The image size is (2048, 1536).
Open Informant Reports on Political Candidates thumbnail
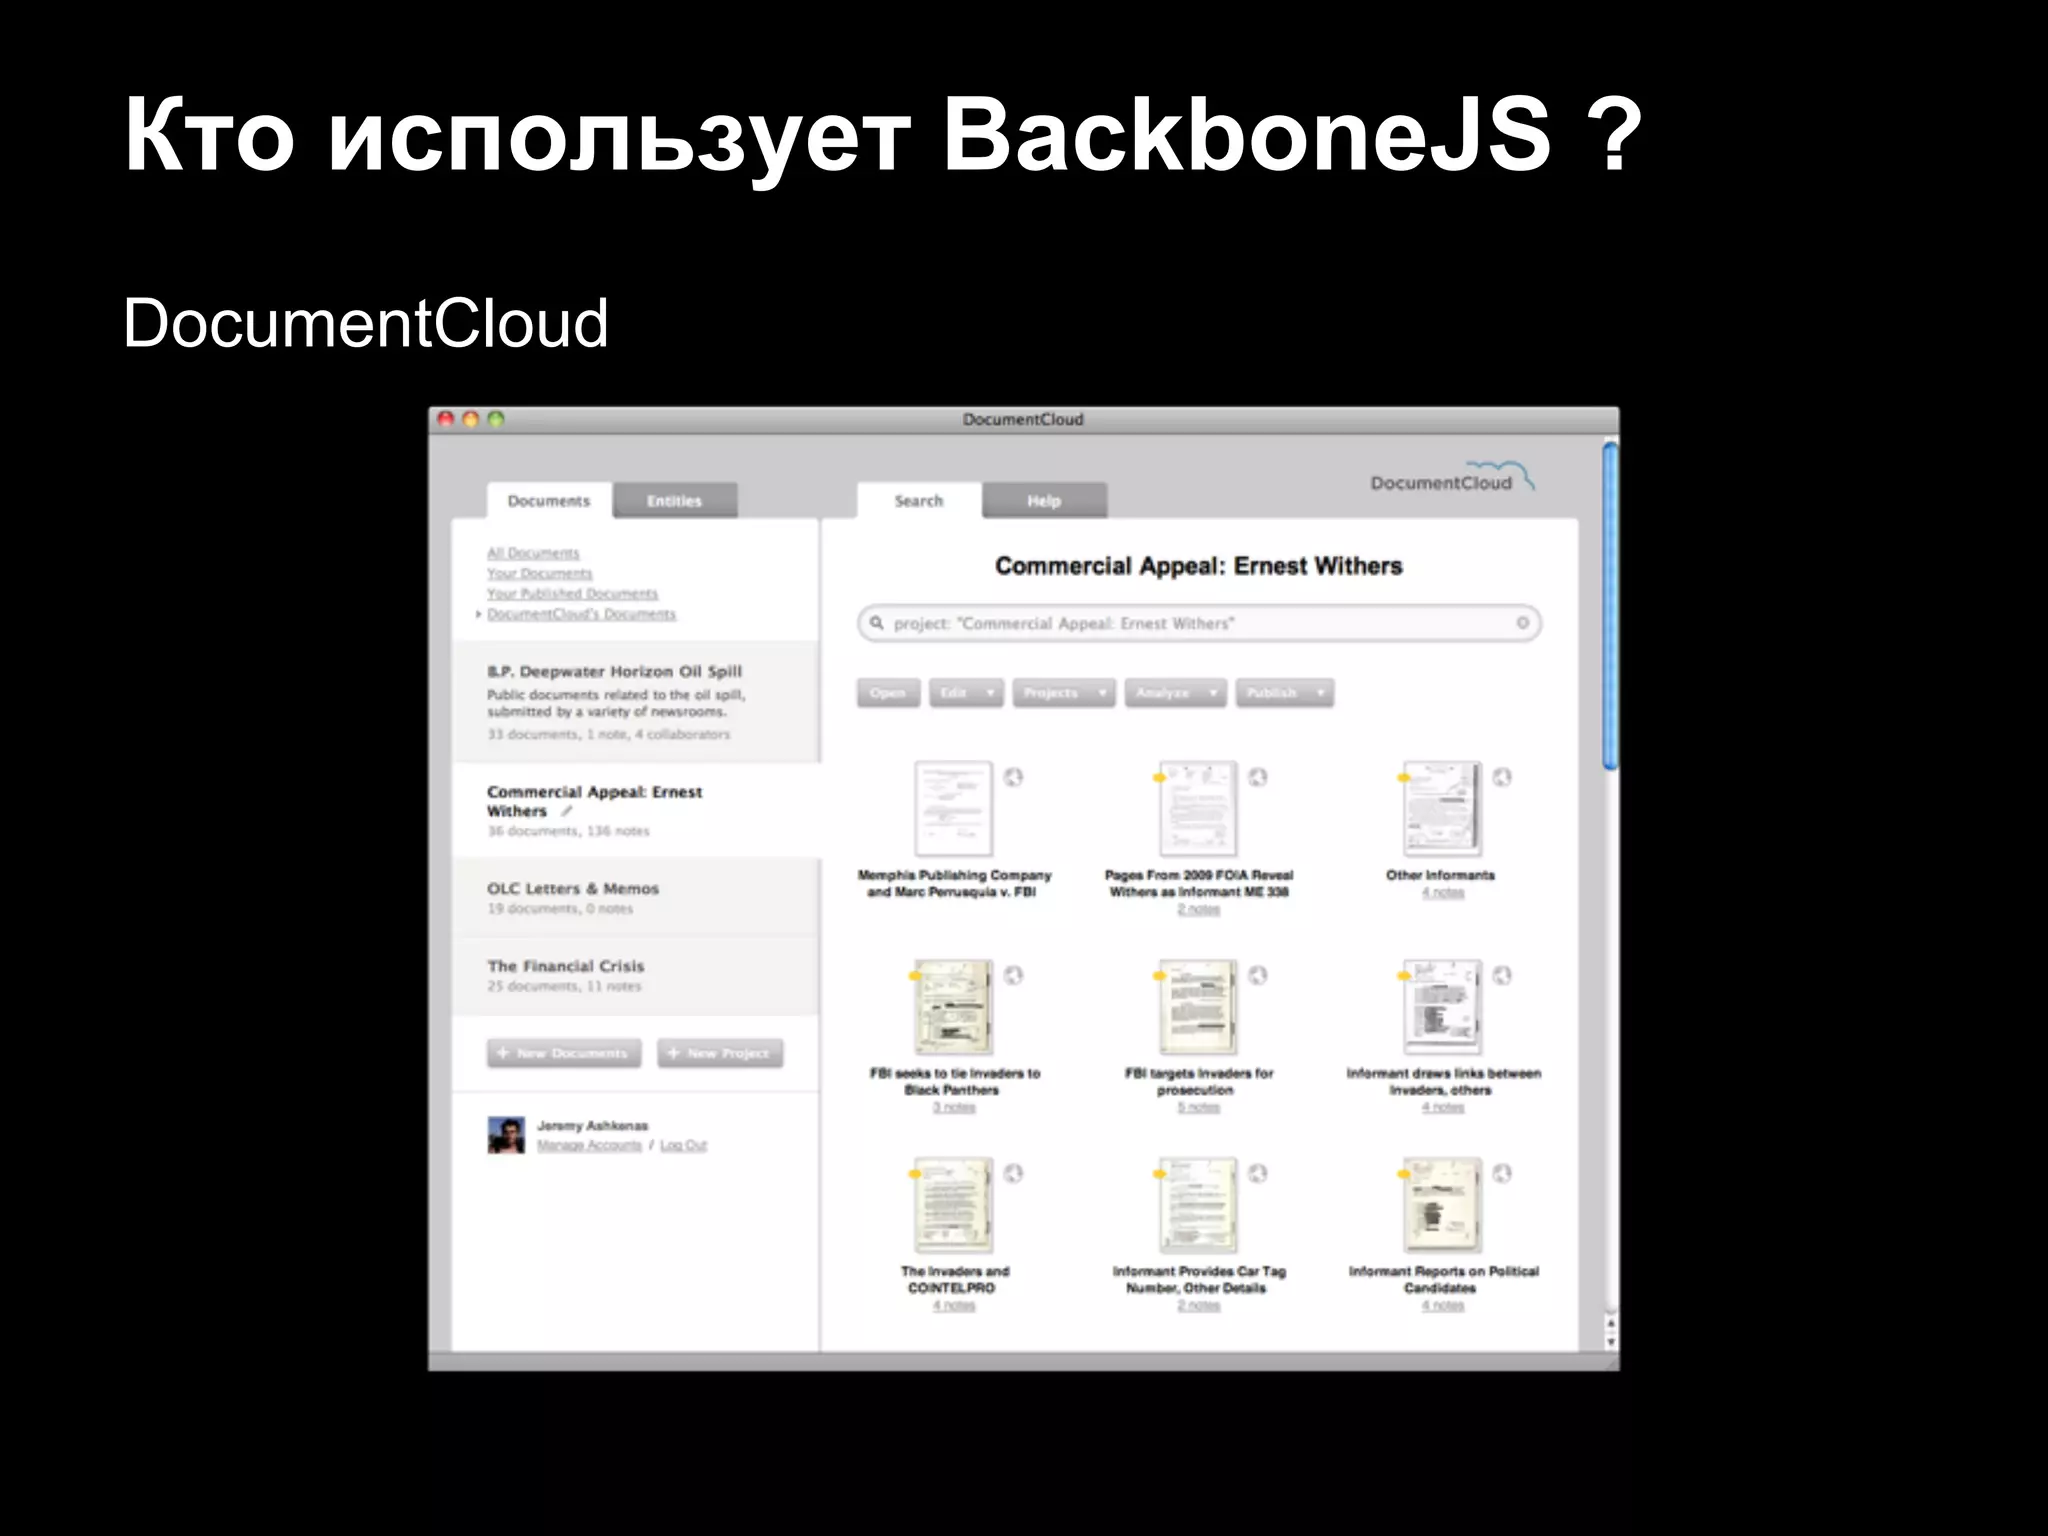click(x=1442, y=1204)
